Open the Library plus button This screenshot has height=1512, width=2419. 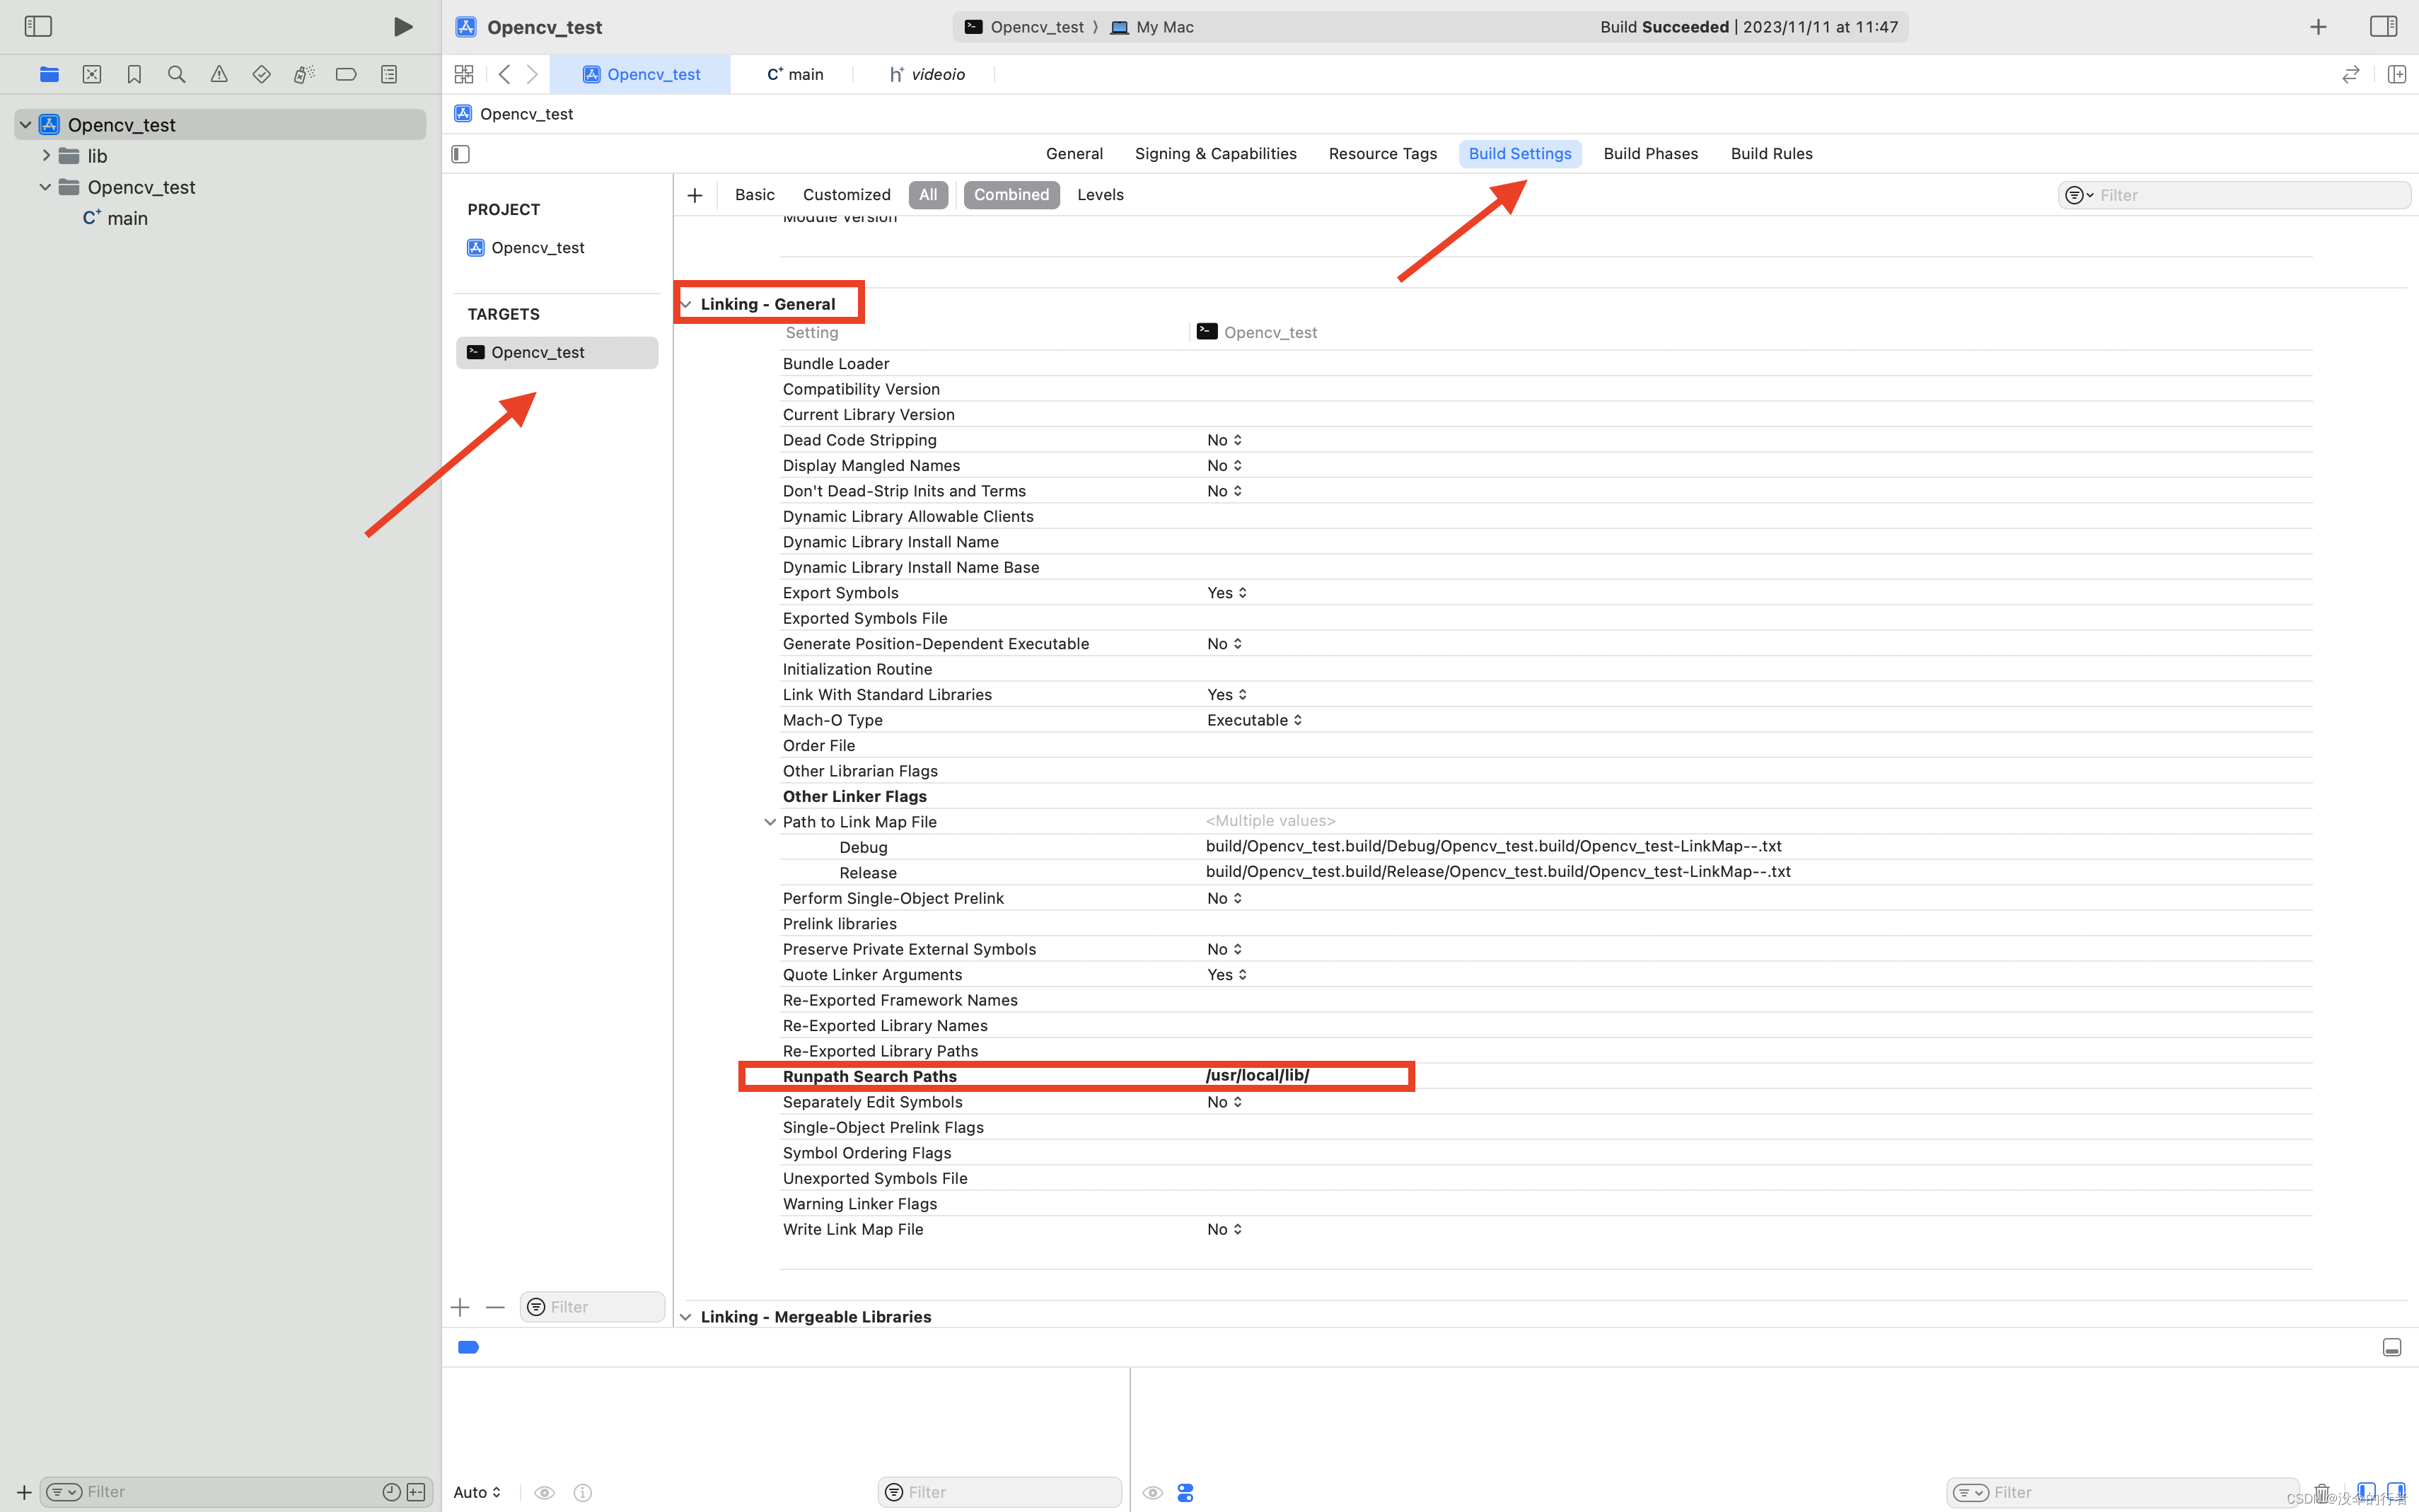click(2318, 27)
